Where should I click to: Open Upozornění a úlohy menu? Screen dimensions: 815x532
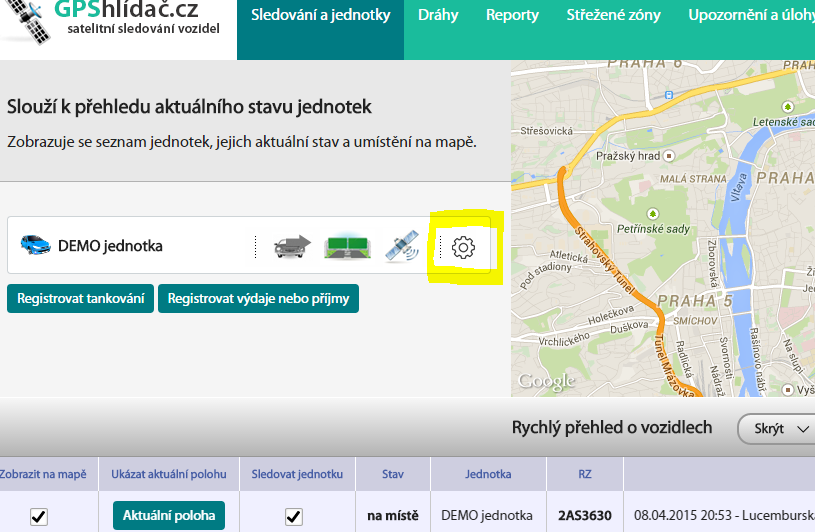(750, 15)
